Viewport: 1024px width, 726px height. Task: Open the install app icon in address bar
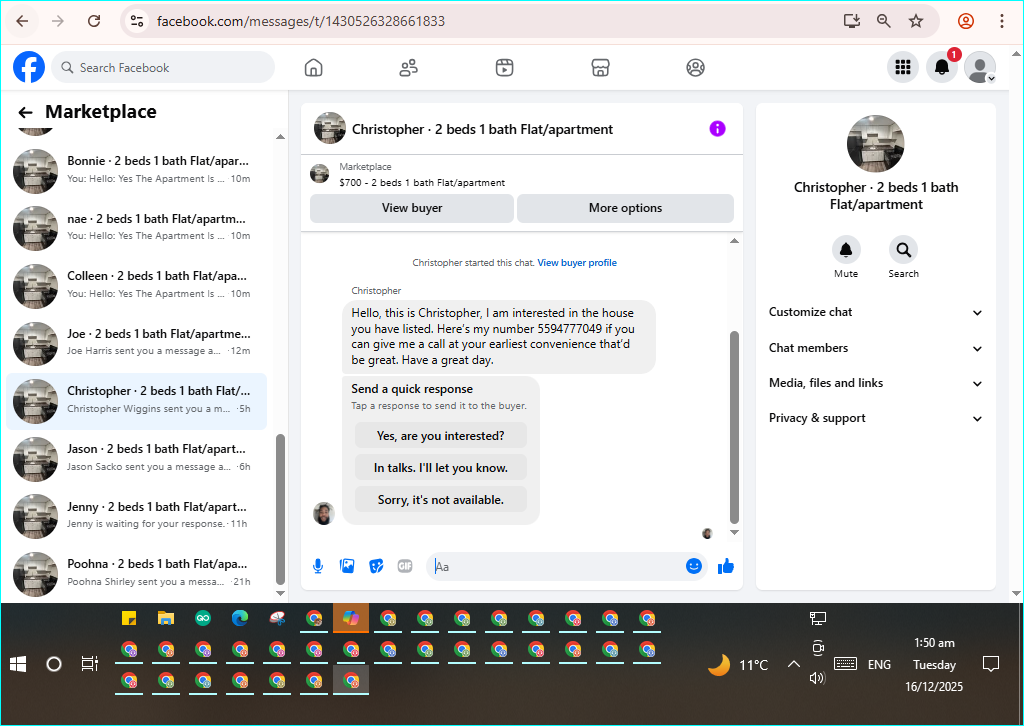click(x=852, y=21)
